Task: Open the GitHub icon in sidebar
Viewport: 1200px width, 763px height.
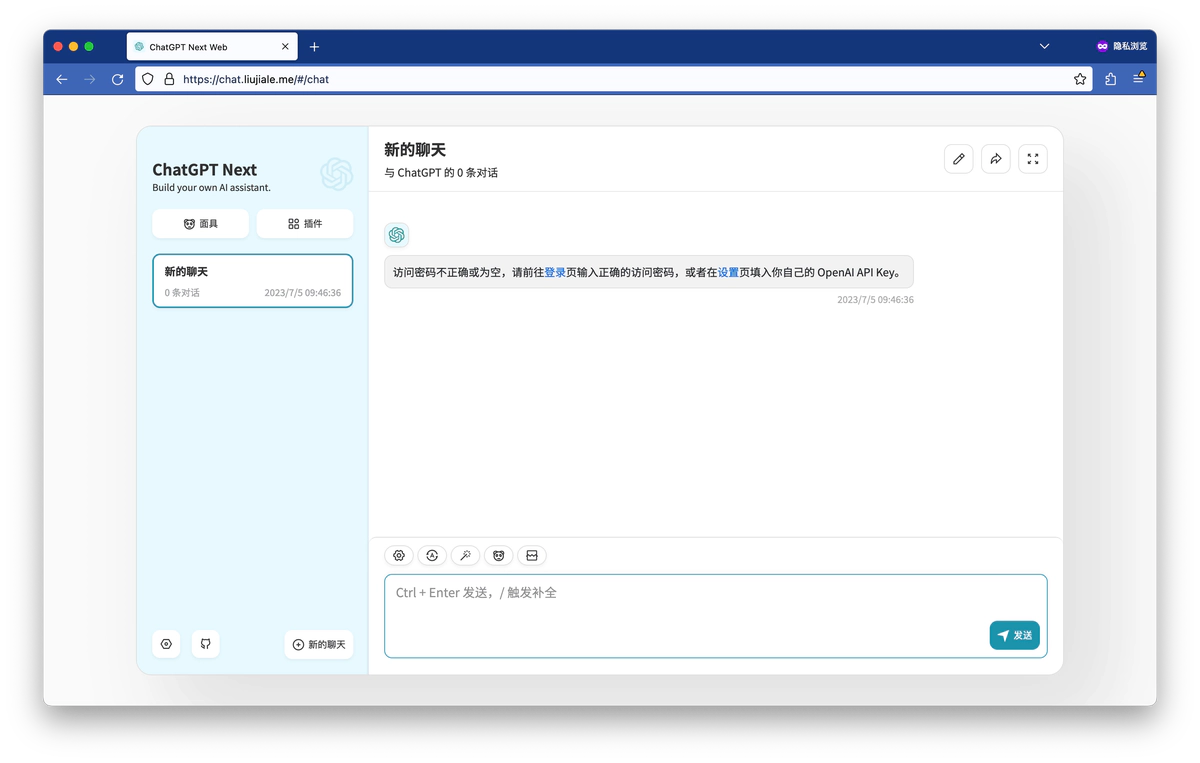Action: pos(205,644)
